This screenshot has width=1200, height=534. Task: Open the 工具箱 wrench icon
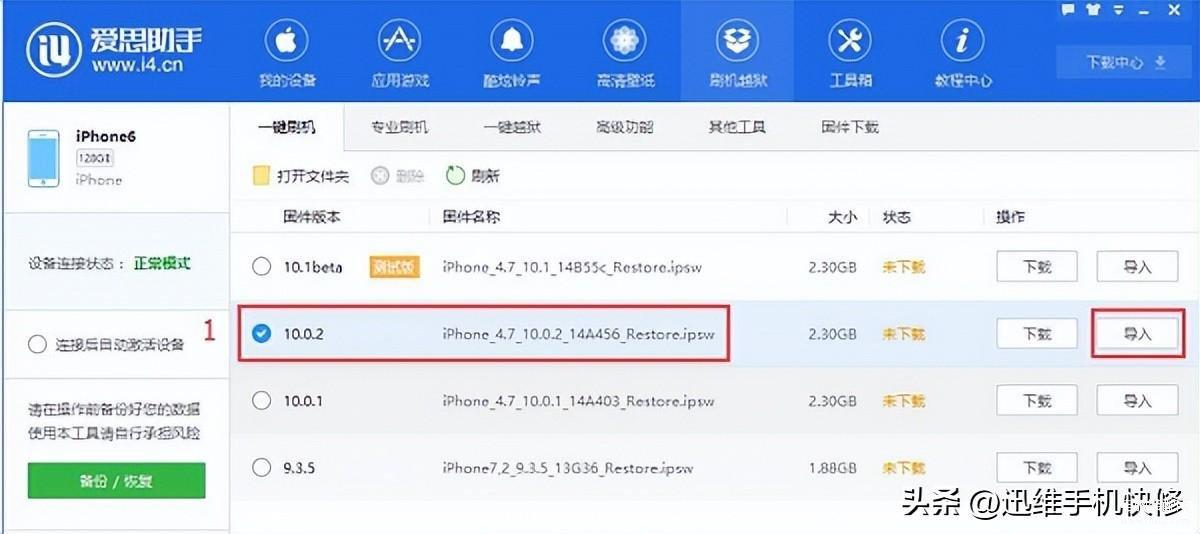851,42
